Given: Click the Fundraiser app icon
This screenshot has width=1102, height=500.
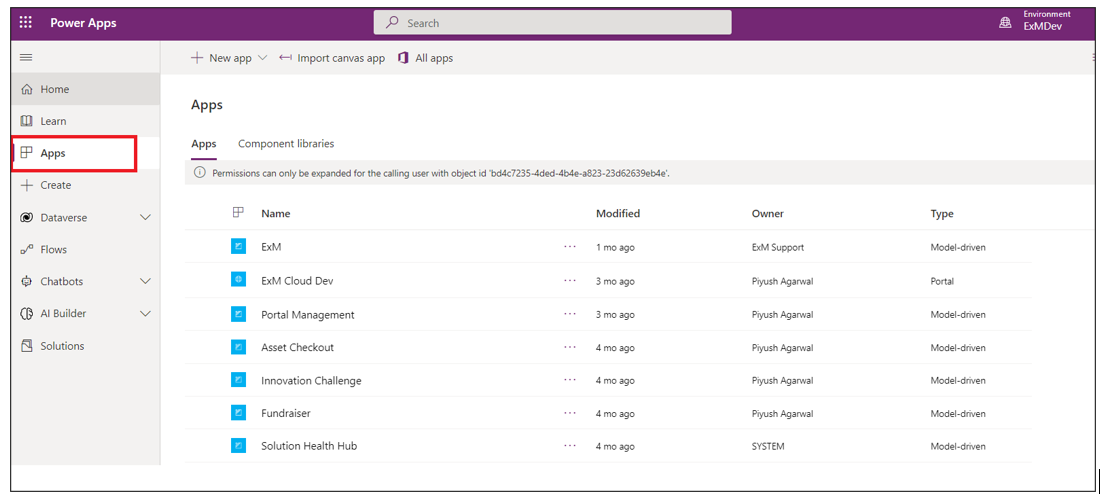Looking at the screenshot, I should (x=239, y=413).
